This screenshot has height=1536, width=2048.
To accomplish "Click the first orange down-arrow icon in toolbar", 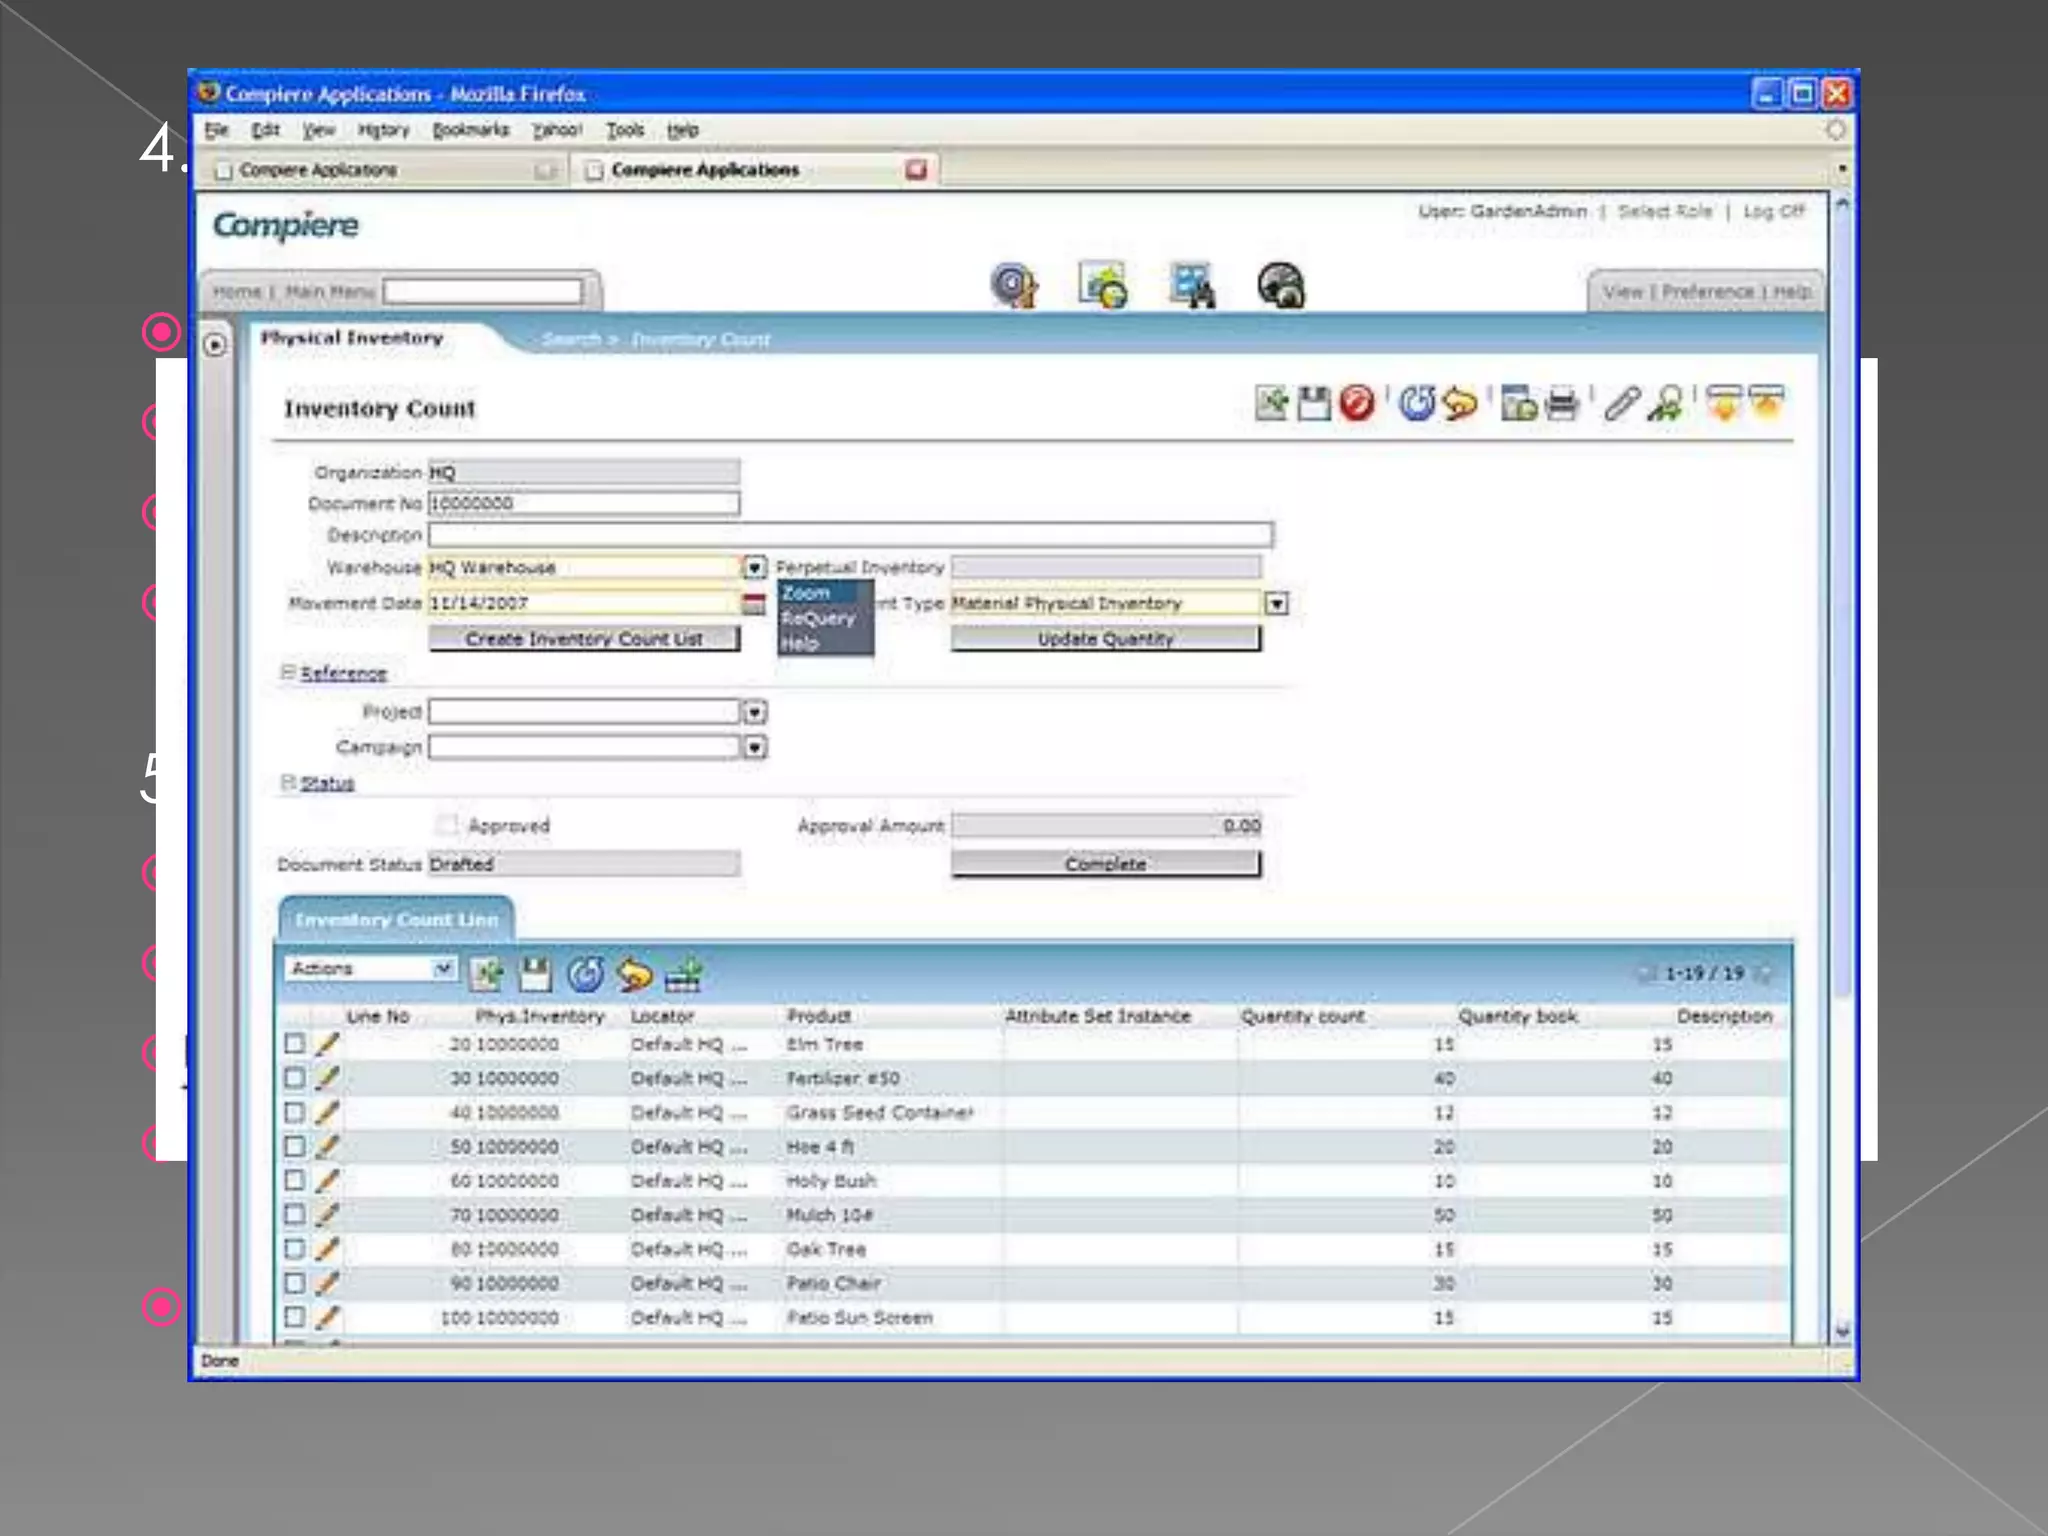I will click(x=1724, y=404).
